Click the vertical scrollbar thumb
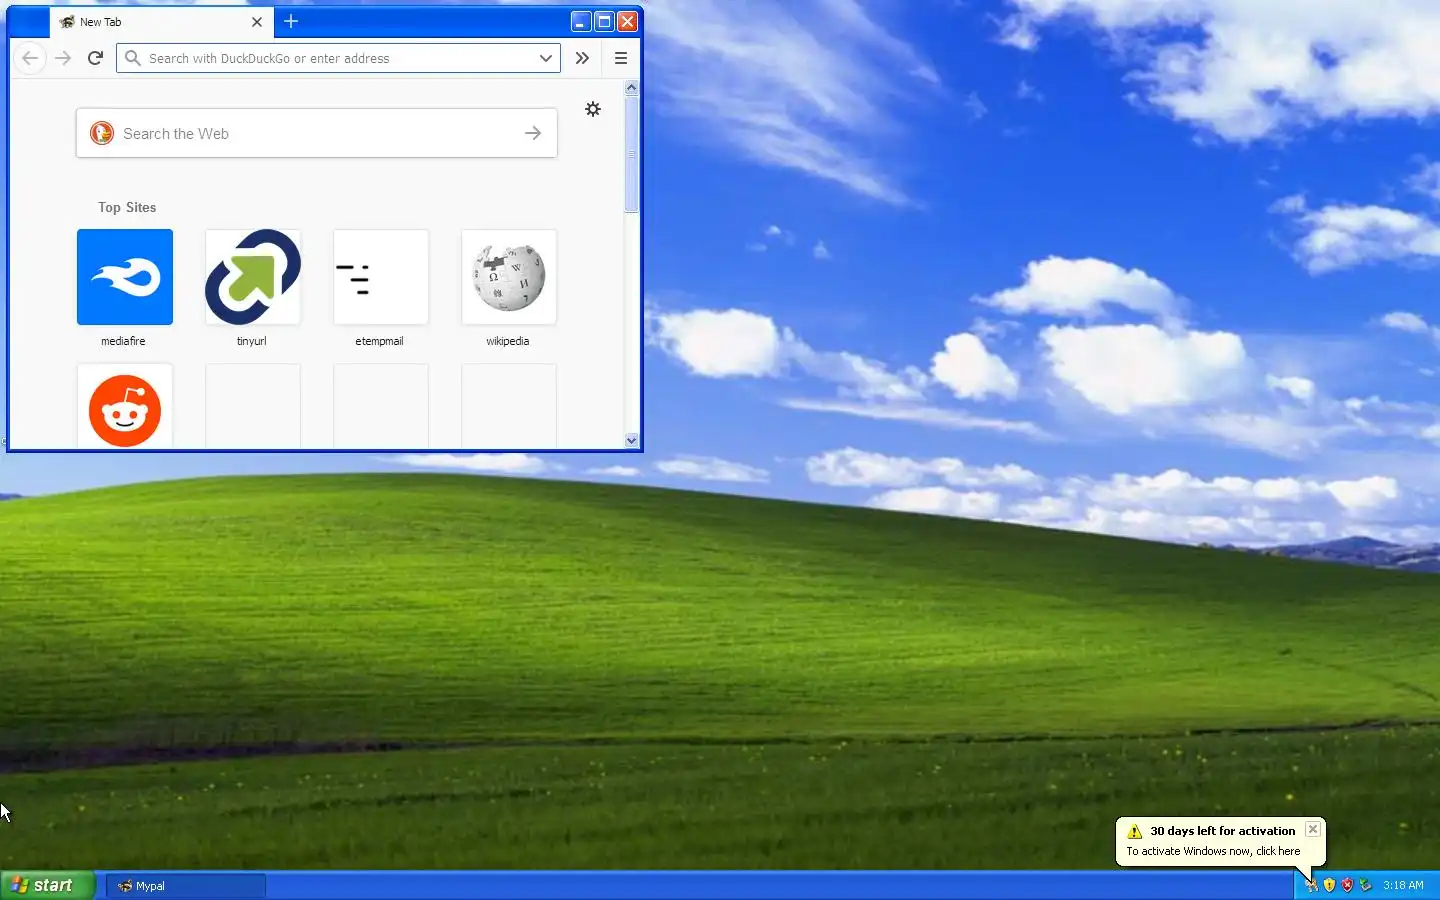This screenshot has width=1440, height=900. pos(631,154)
